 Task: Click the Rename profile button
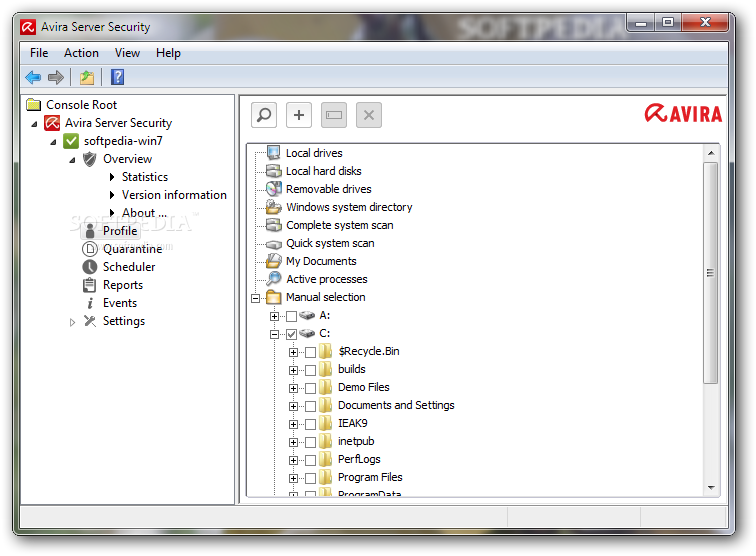334,115
